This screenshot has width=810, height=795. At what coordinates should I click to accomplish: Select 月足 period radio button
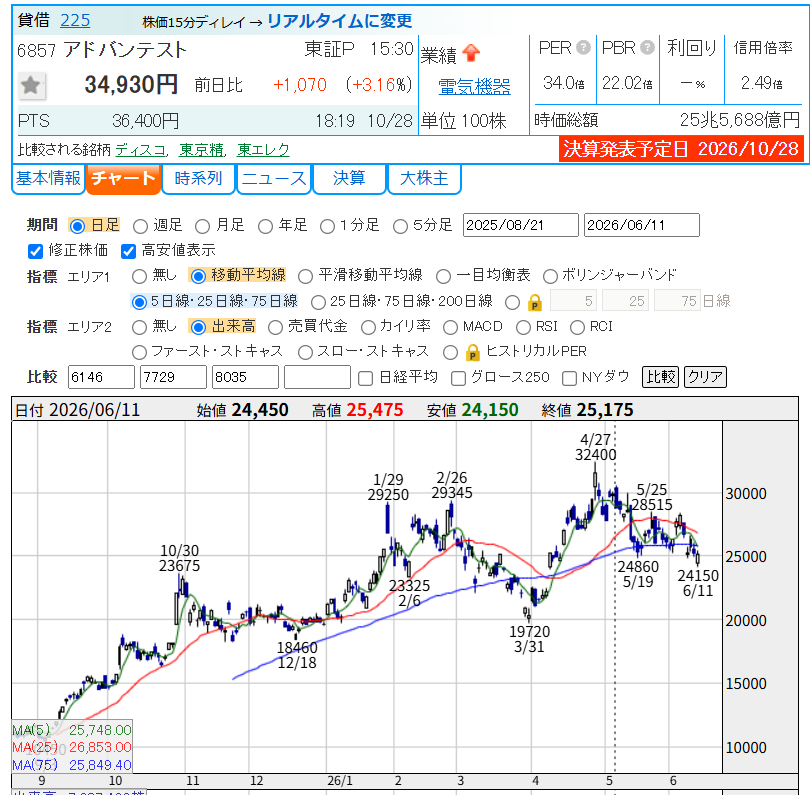pos(202,226)
